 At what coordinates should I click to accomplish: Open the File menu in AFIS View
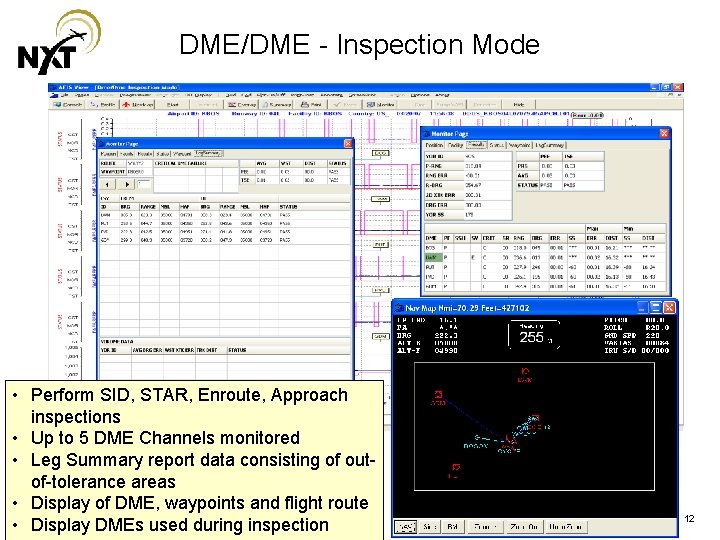[65, 95]
